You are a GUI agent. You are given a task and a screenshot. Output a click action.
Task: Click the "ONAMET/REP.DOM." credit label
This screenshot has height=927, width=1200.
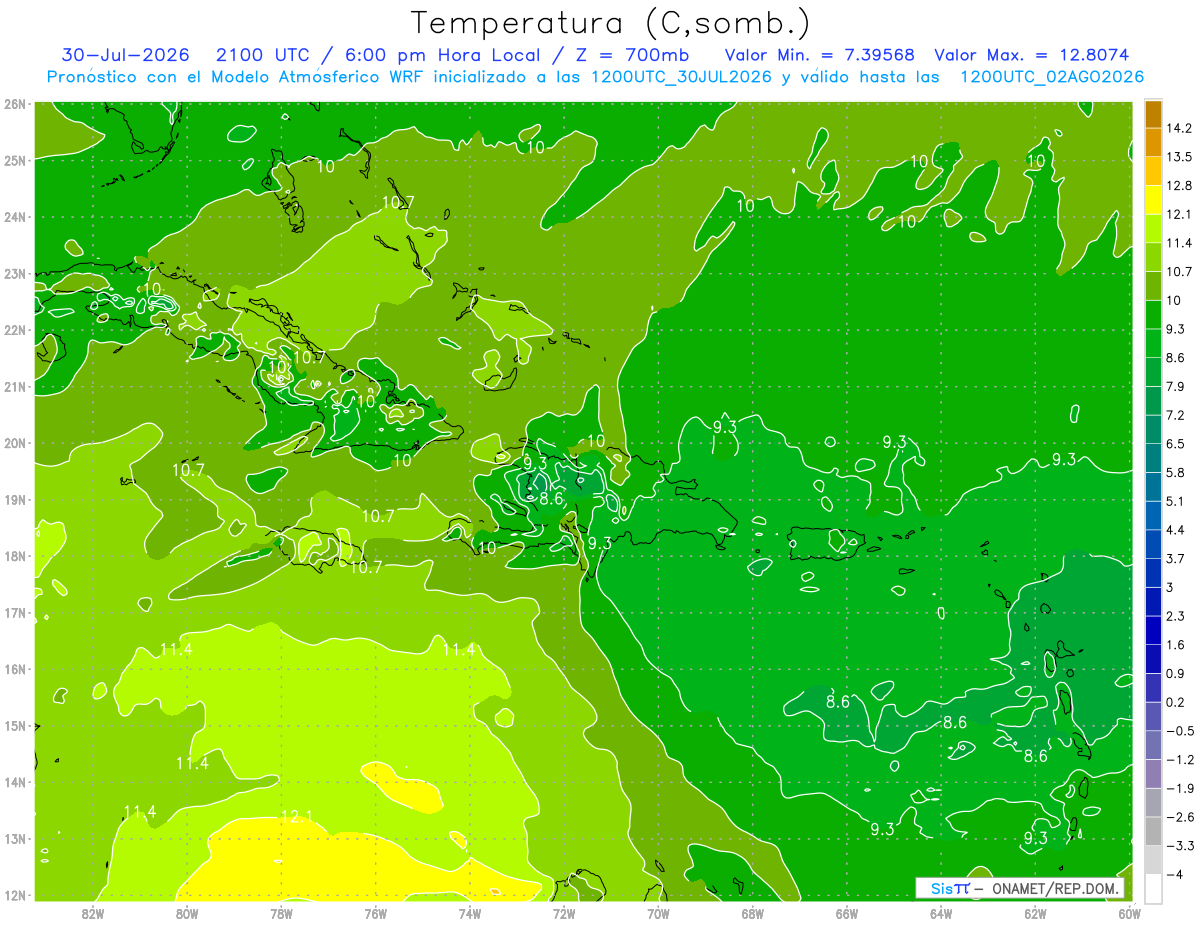(x=1055, y=888)
